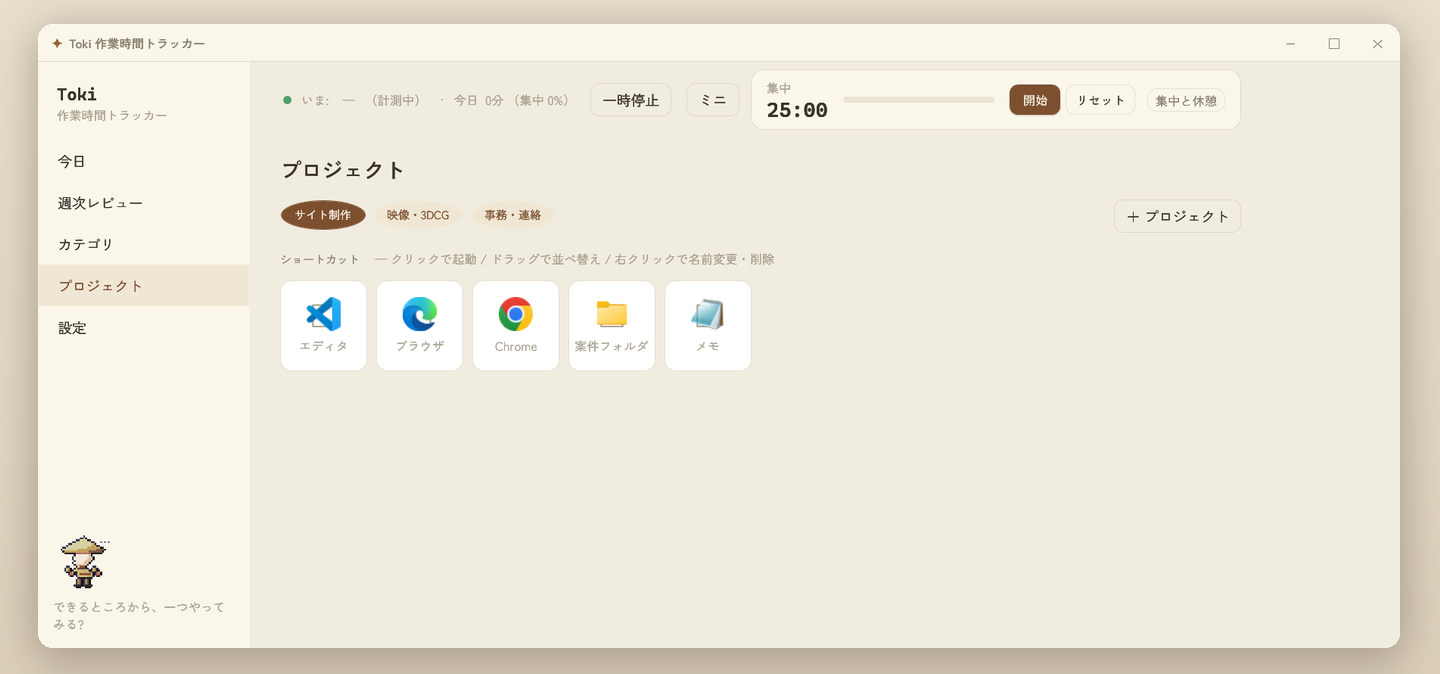Click the green tracking status dot
The height and width of the screenshot is (674, 1440).
click(x=287, y=100)
